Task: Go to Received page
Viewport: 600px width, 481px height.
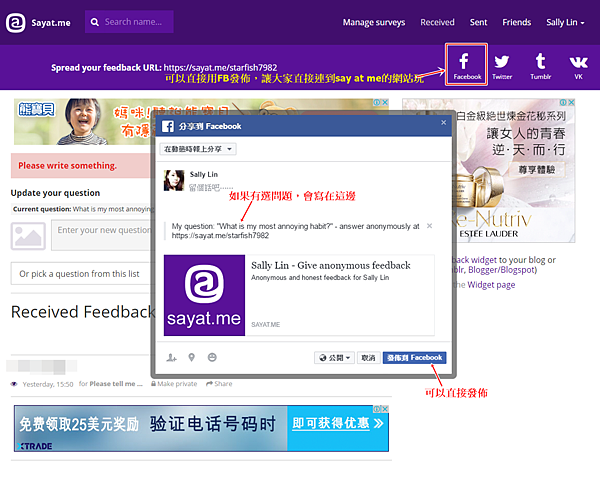Action: (x=437, y=22)
